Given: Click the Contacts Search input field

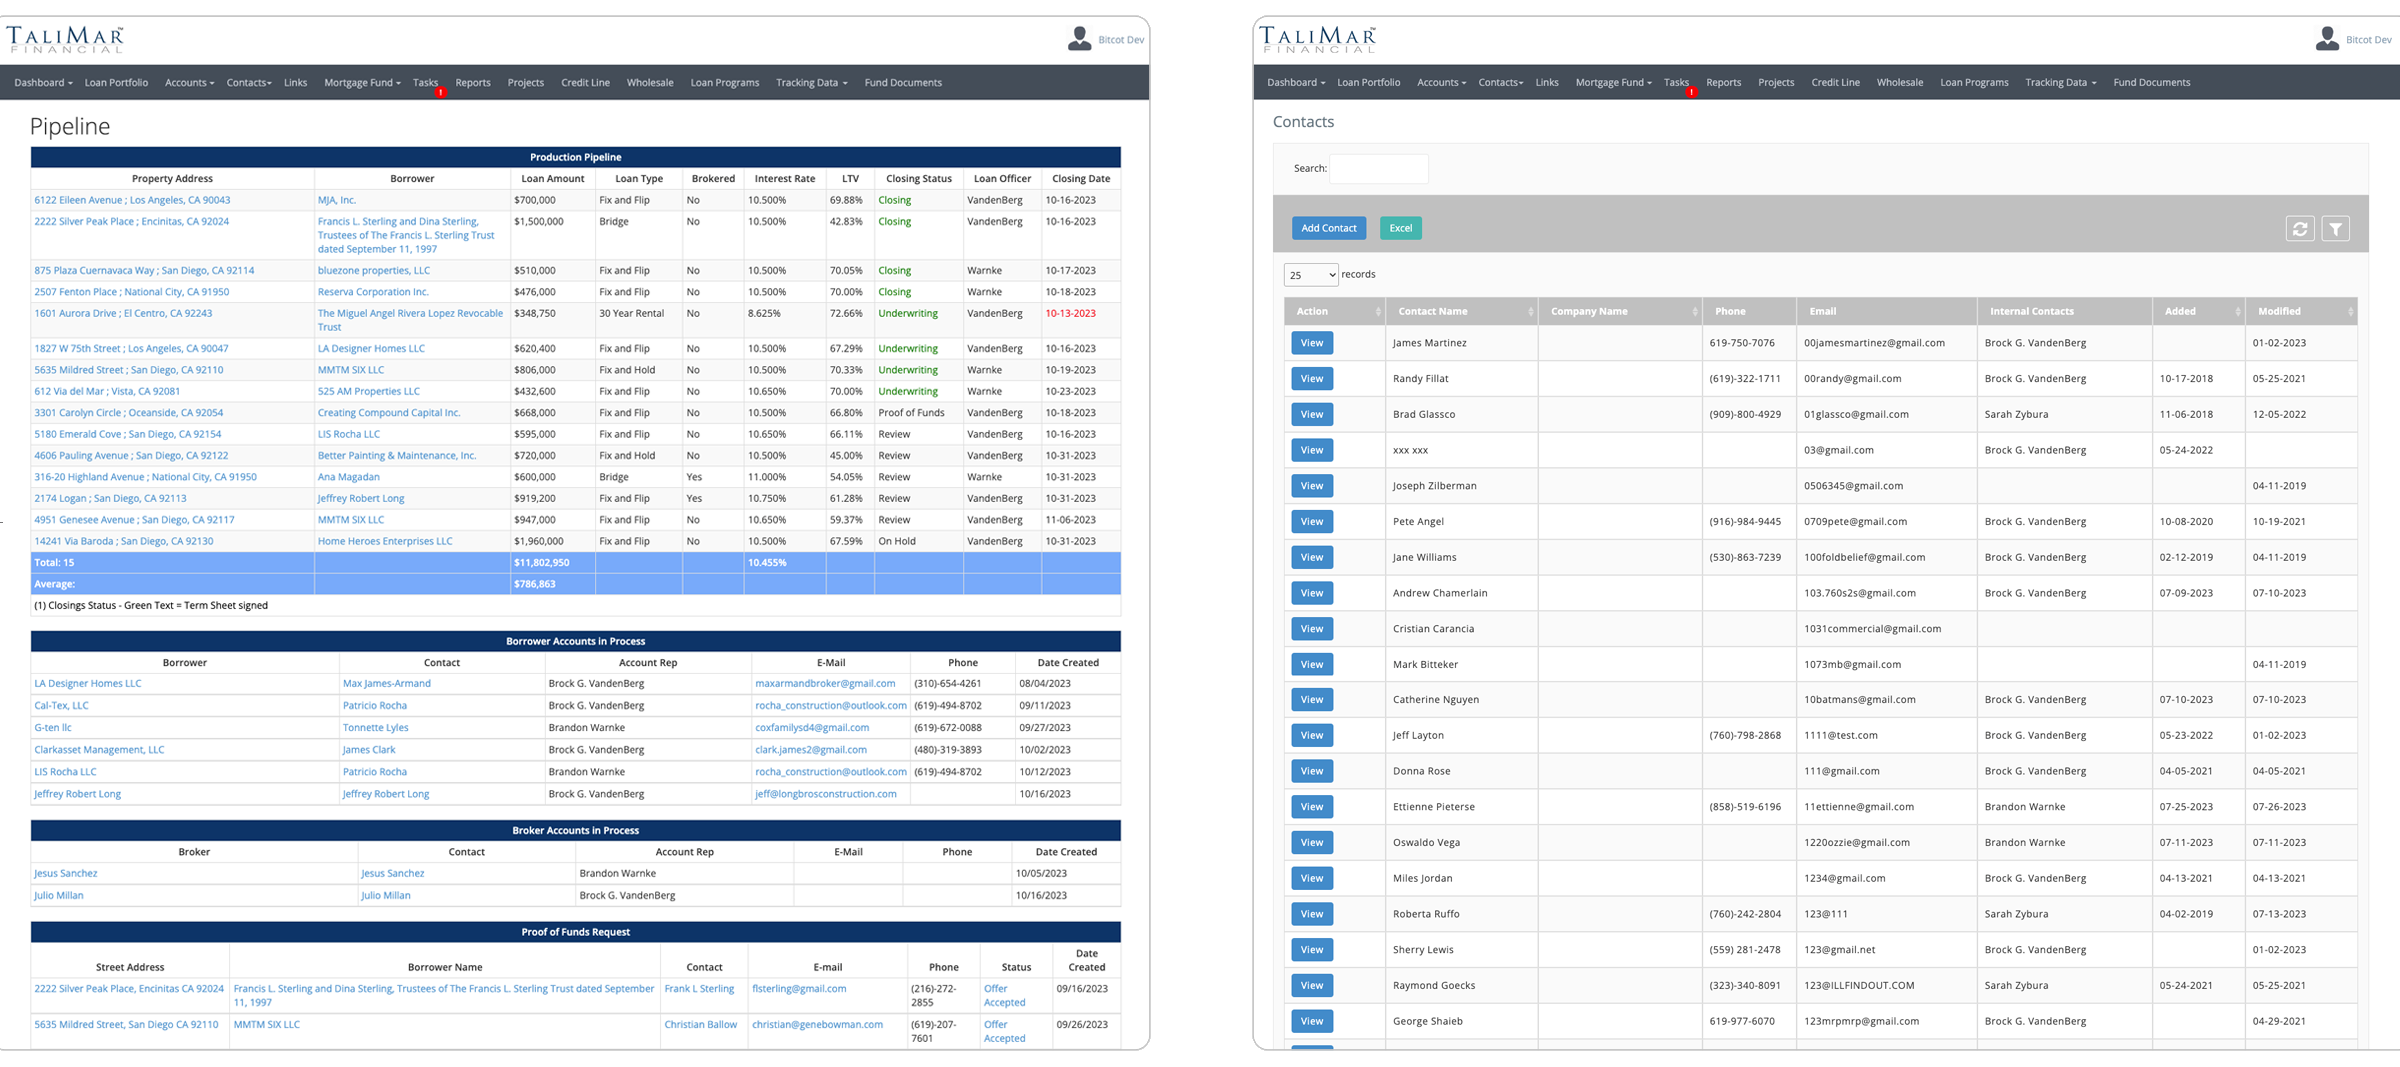Looking at the screenshot, I should tap(1378, 169).
